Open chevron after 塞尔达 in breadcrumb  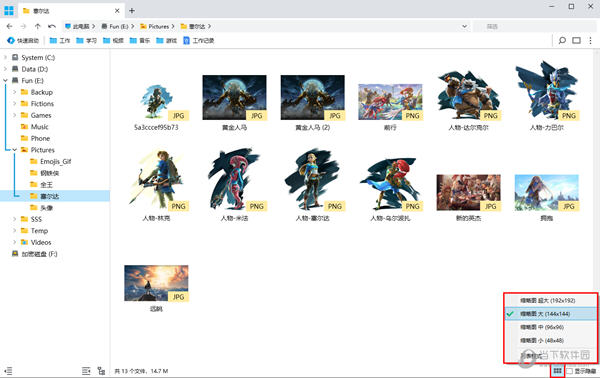coord(210,26)
